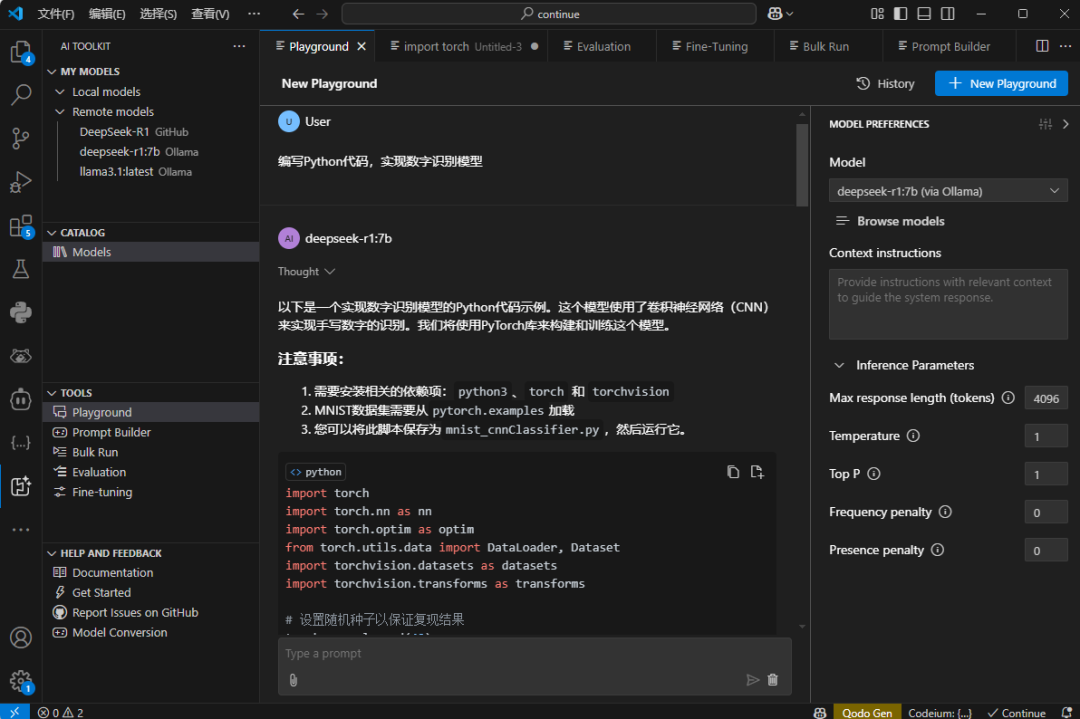Show info for Presence penalty

(x=937, y=550)
